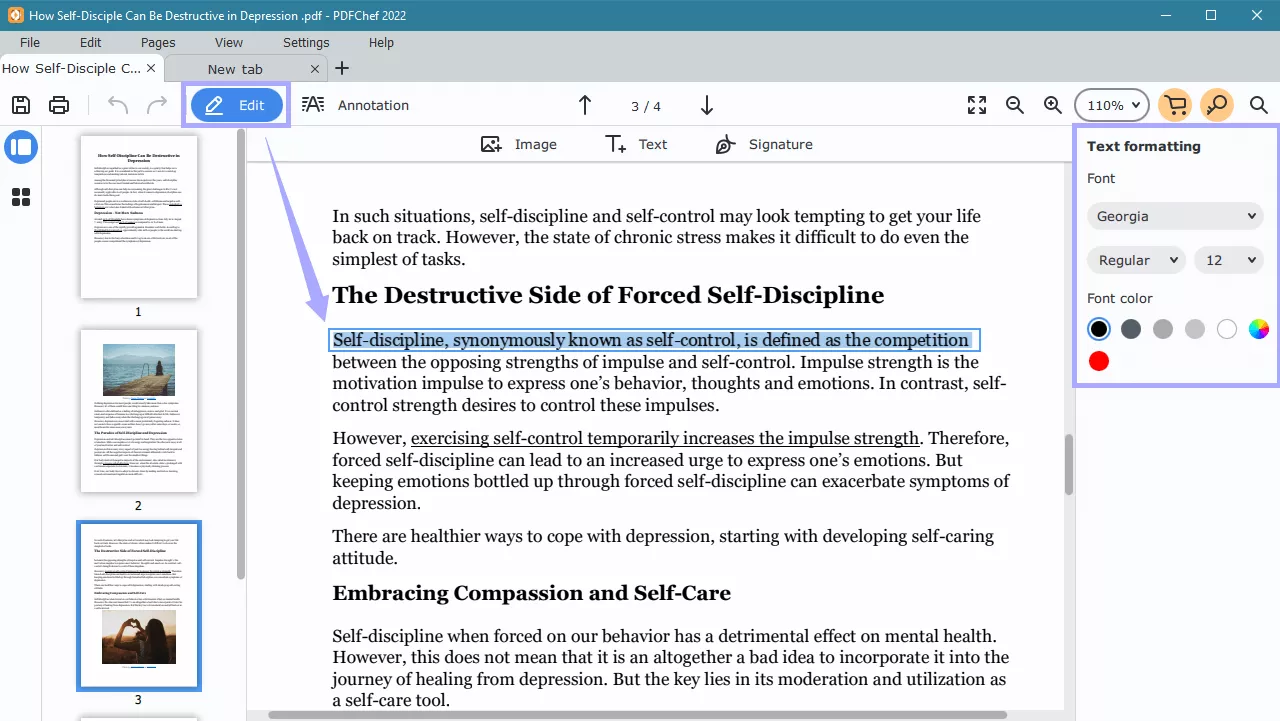Screen dimensions: 1280x721
Task: Open the search icon on the toolbar
Action: [x=1258, y=105]
